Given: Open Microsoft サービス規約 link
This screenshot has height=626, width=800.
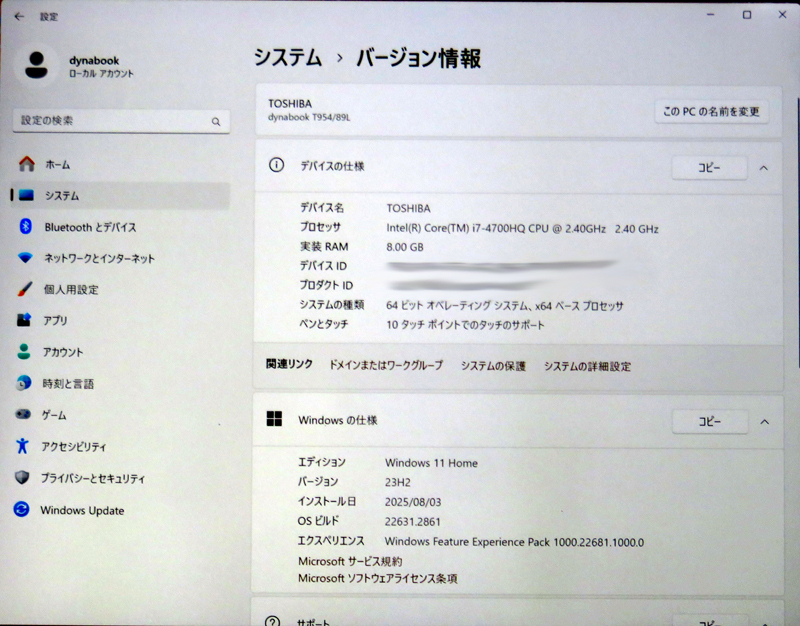Looking at the screenshot, I should [x=350, y=561].
